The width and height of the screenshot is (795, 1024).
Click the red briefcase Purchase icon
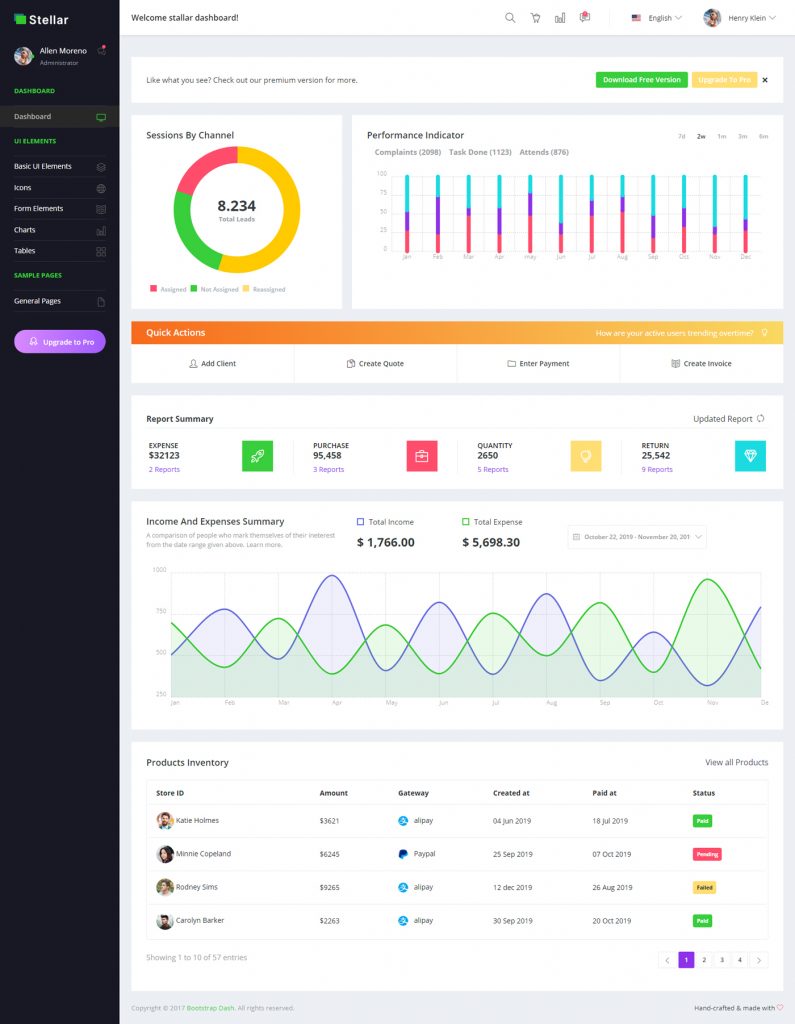pyautogui.click(x=421, y=456)
